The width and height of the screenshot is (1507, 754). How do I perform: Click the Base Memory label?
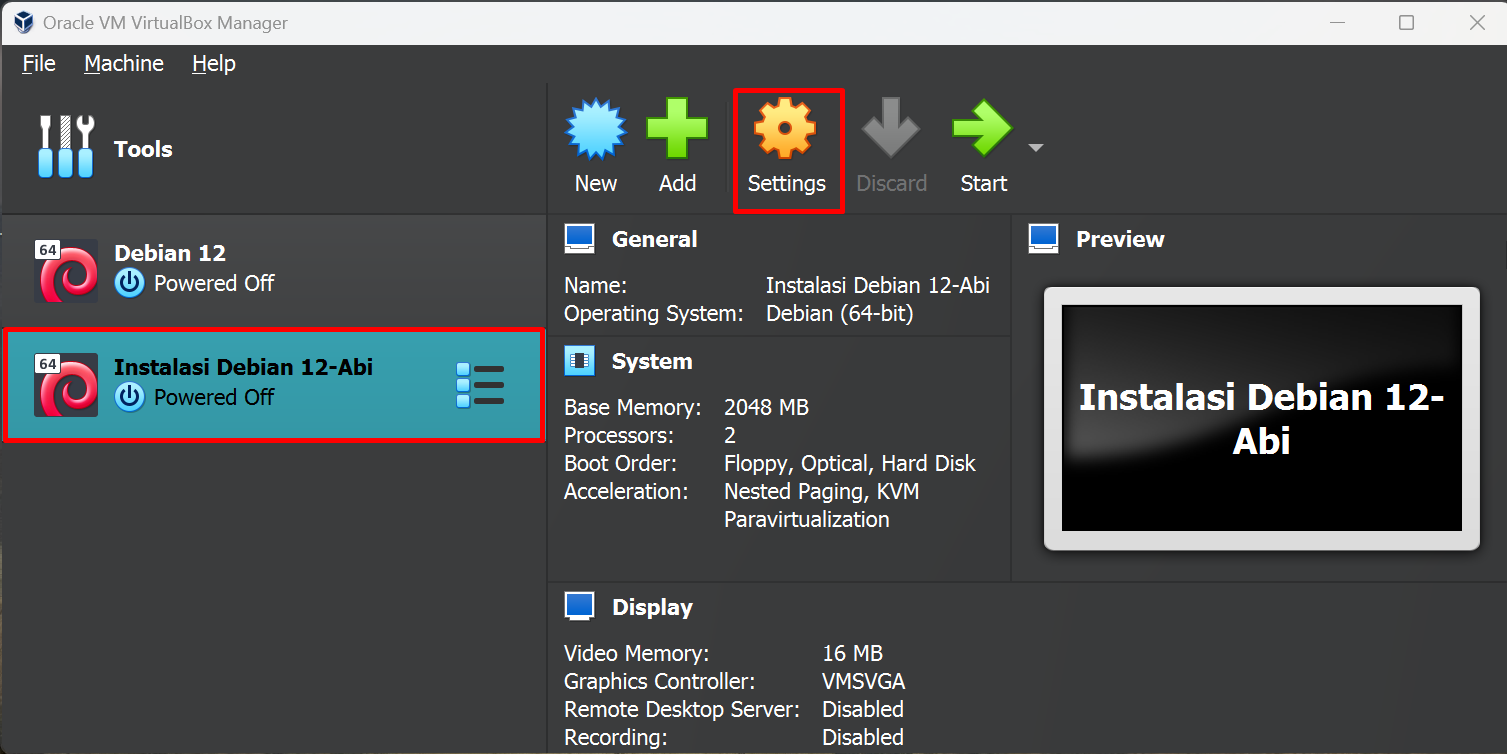pos(632,407)
